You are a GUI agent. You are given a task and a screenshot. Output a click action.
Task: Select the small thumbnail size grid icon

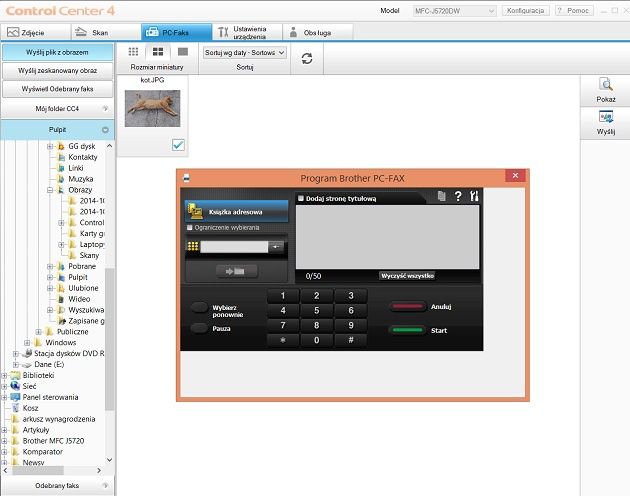click(x=133, y=51)
